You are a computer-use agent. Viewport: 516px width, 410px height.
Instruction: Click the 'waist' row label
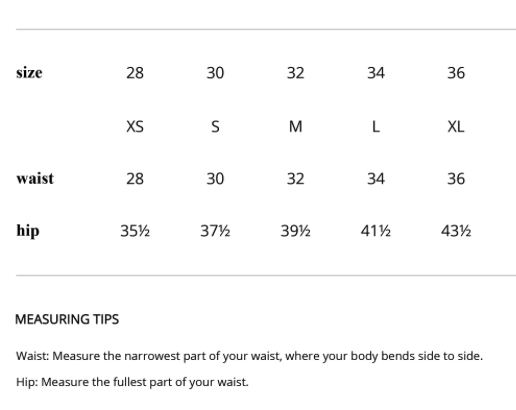click(35, 179)
